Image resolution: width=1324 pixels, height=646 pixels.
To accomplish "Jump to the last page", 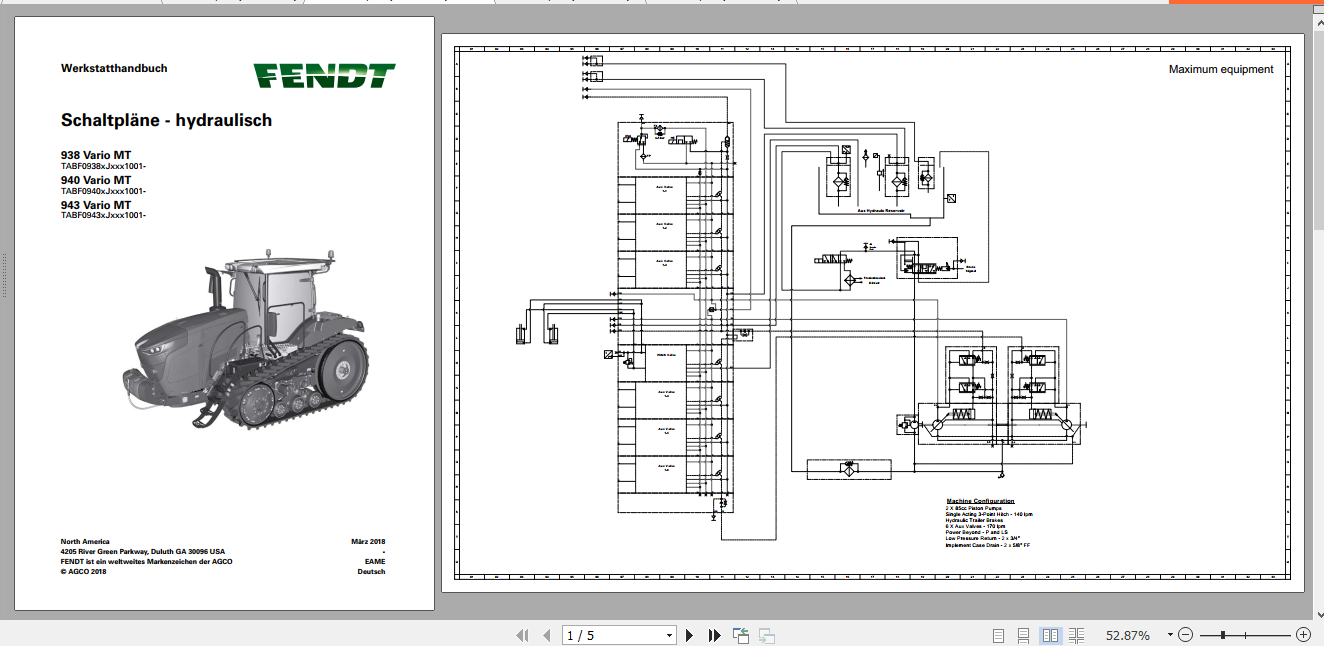I will pos(715,635).
